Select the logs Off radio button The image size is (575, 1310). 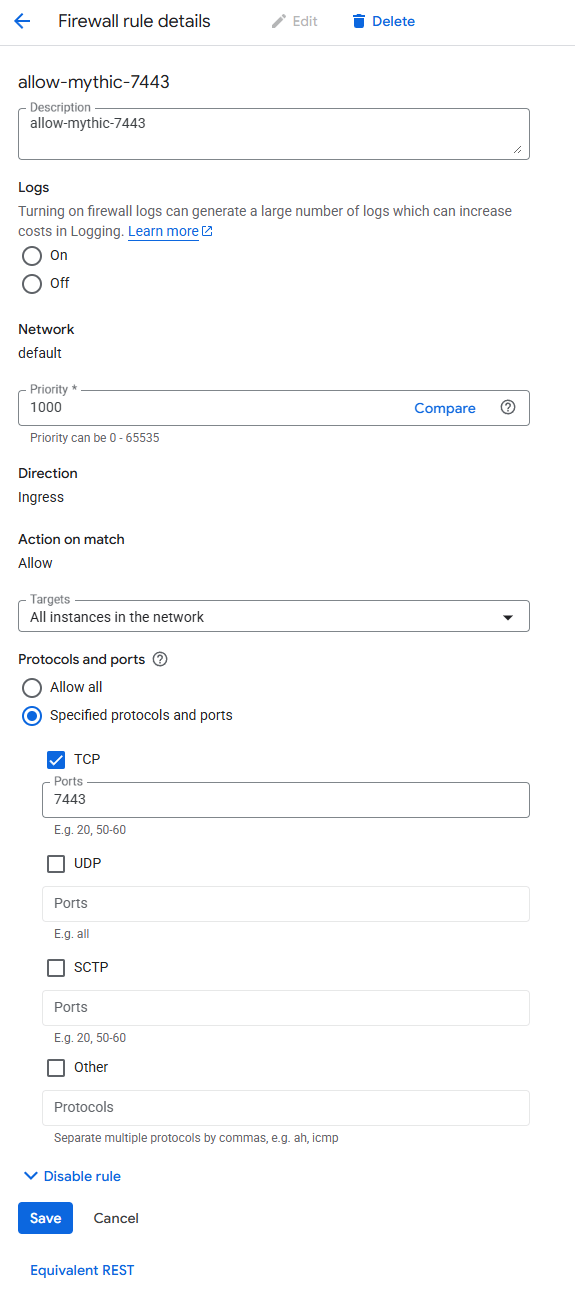32,284
